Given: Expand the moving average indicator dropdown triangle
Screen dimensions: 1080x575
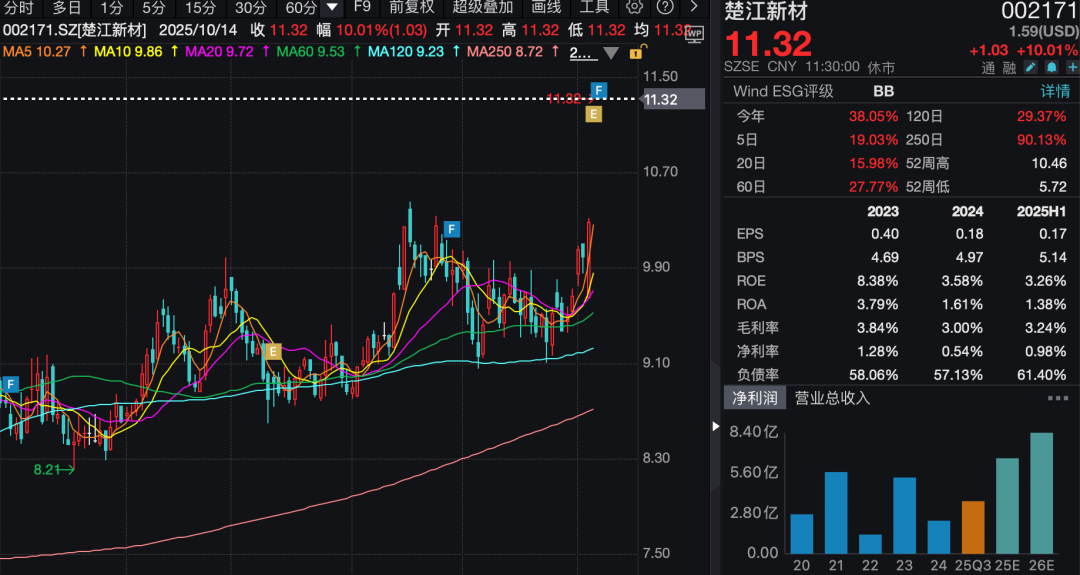Looking at the screenshot, I should [x=609, y=52].
